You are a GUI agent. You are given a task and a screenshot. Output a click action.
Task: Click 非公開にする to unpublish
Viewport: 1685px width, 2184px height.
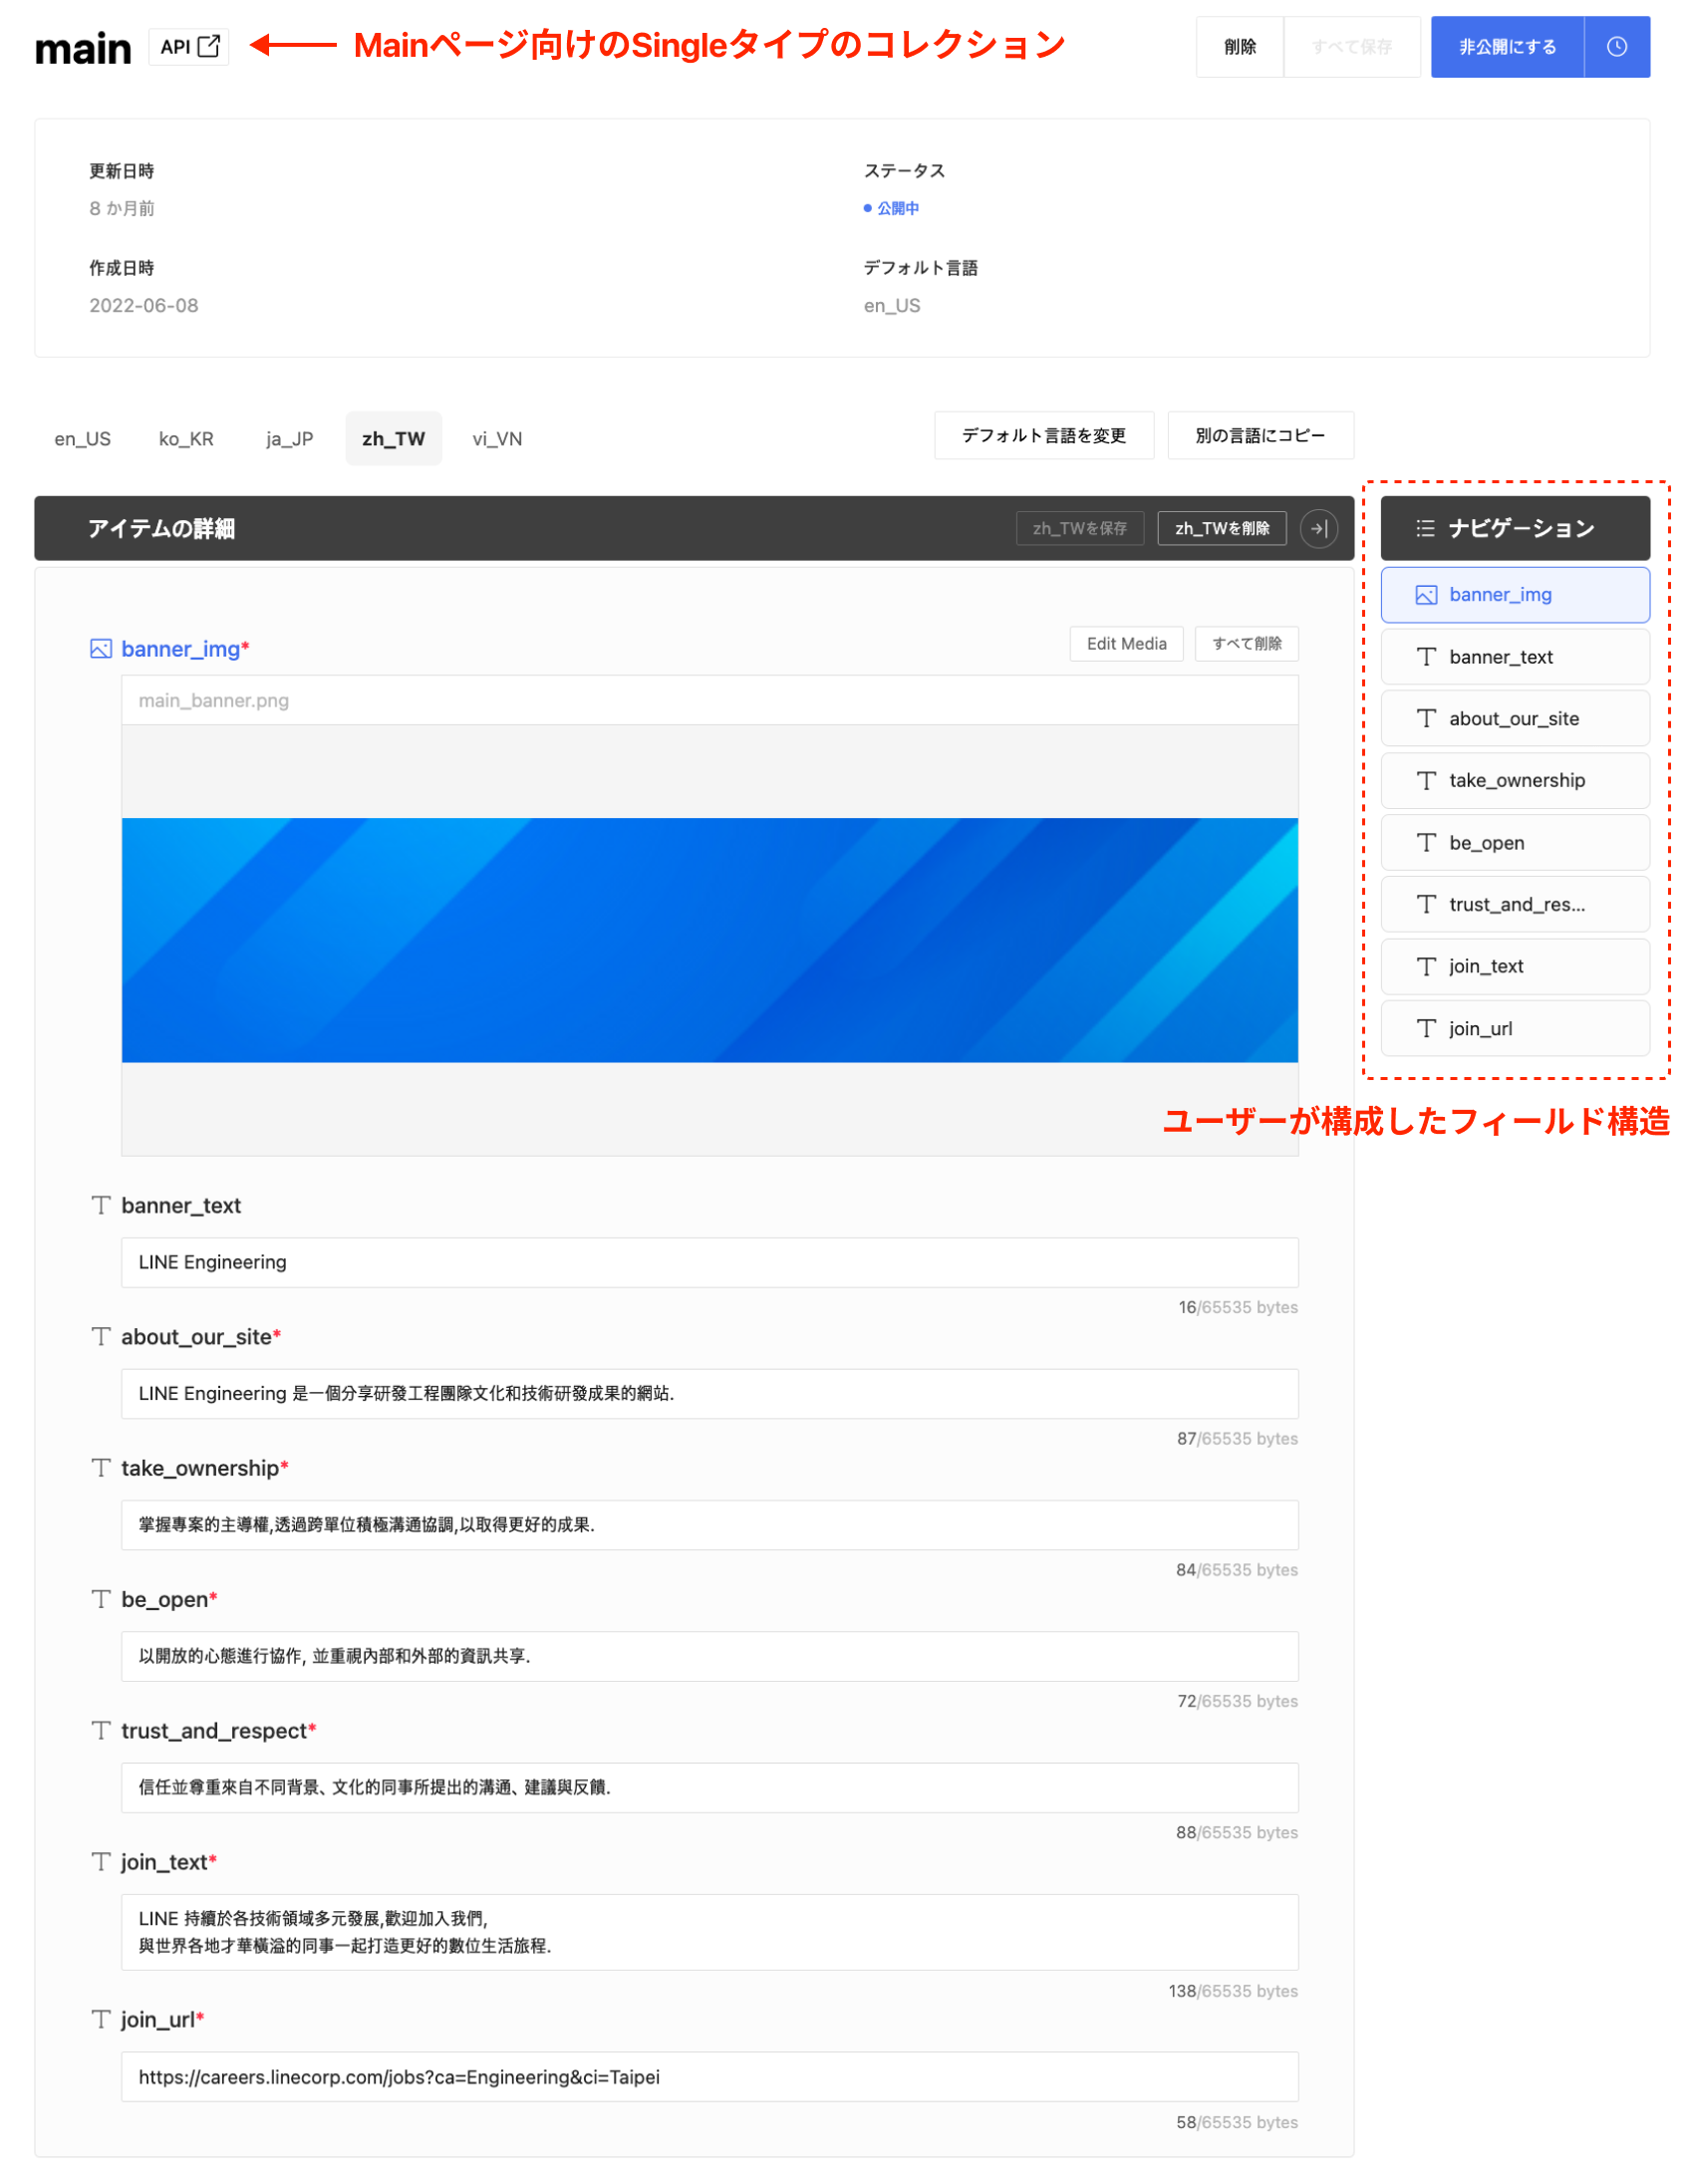[1507, 47]
